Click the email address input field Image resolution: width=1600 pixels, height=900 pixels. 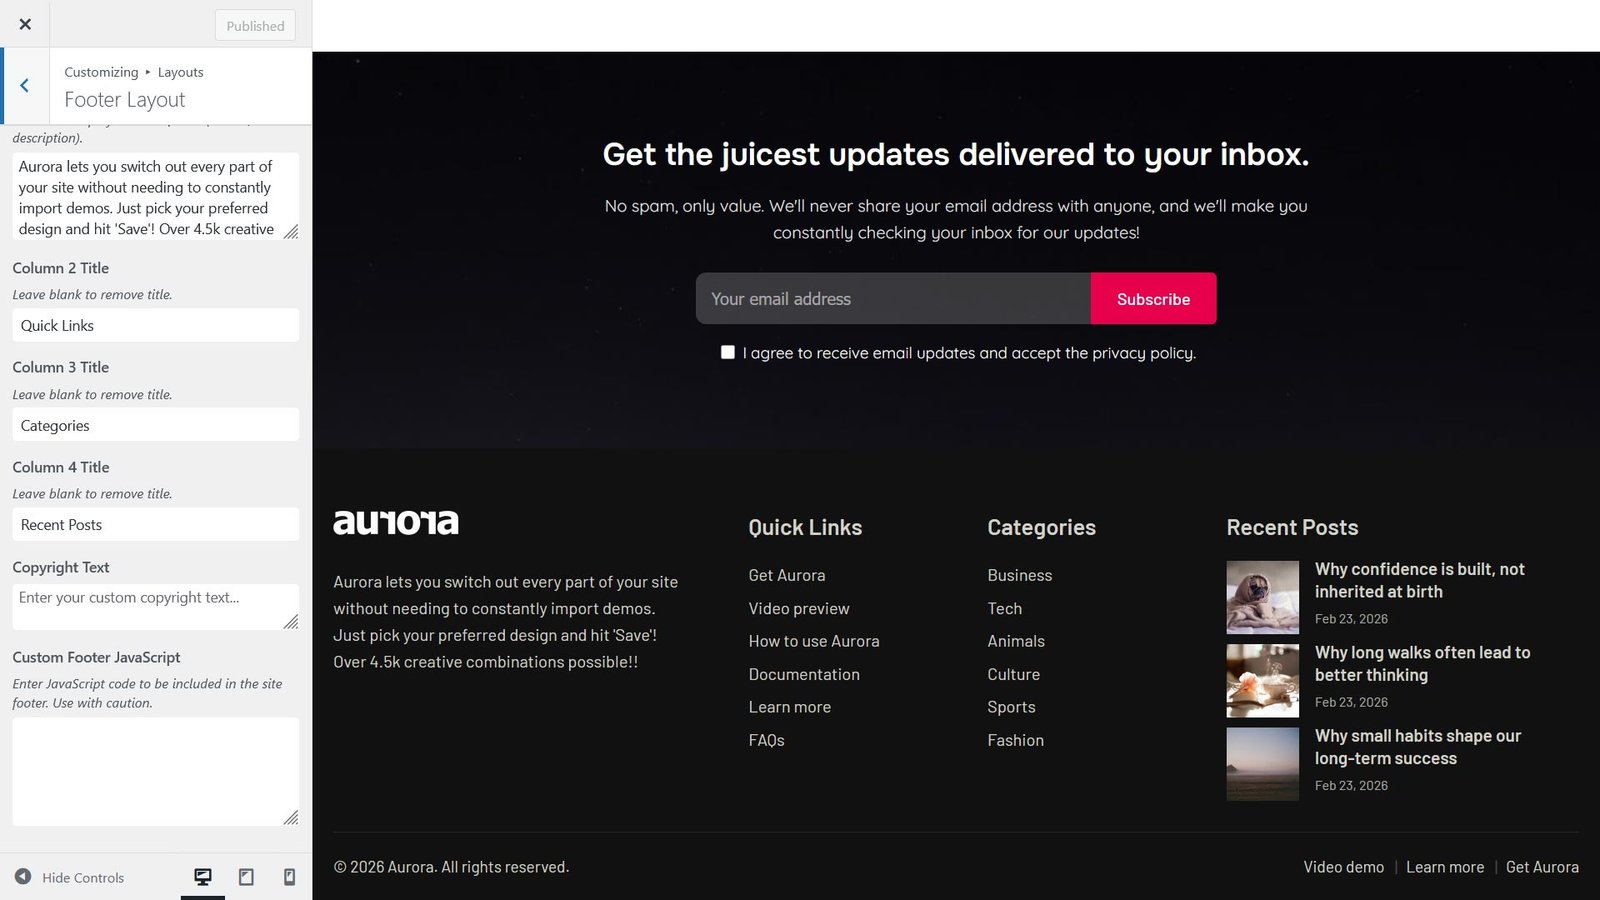892,299
